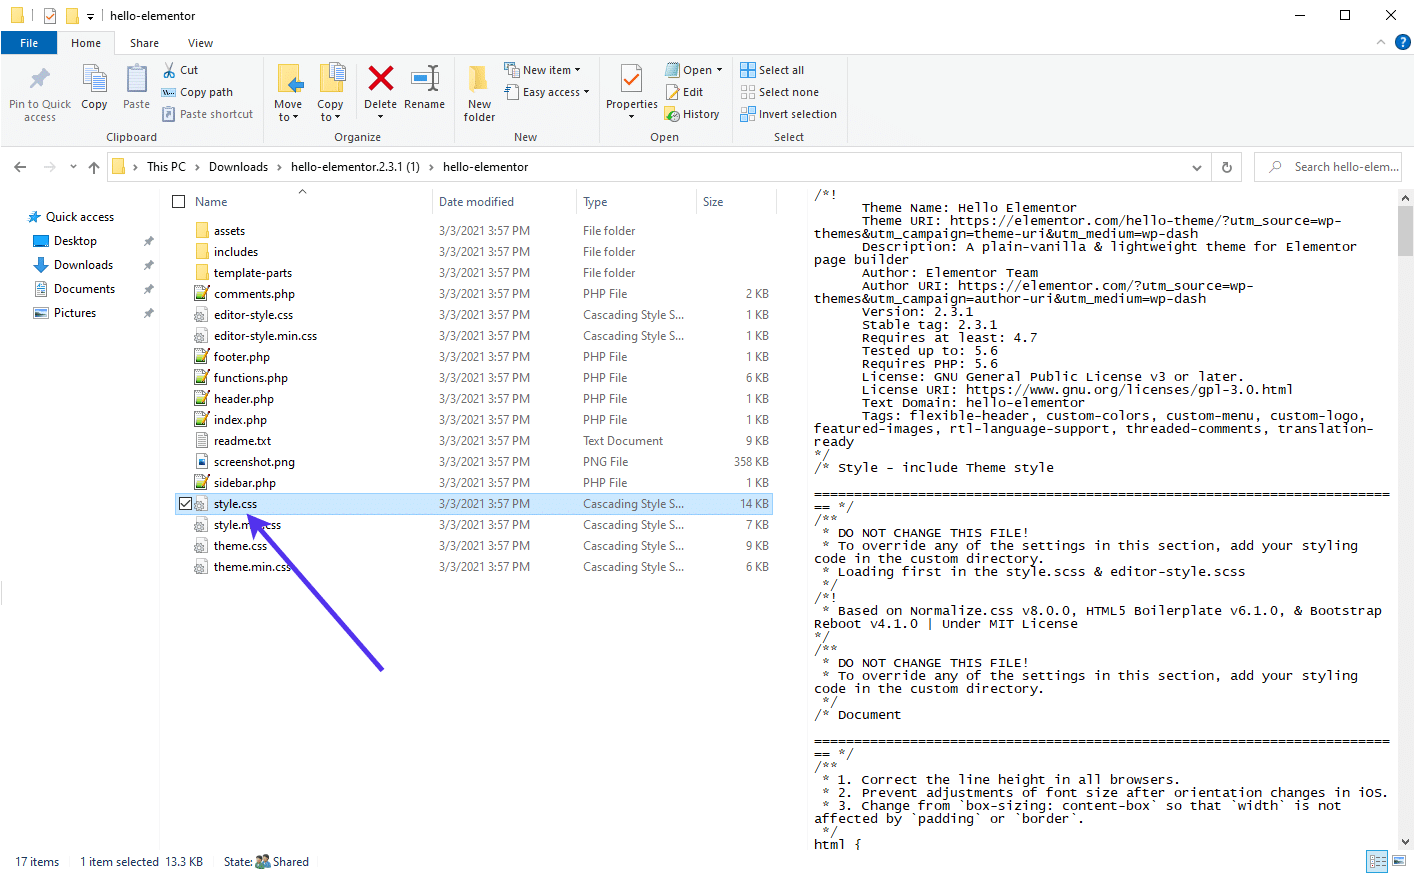Click inside the search box
1415x874 pixels.
pyautogui.click(x=1330, y=166)
